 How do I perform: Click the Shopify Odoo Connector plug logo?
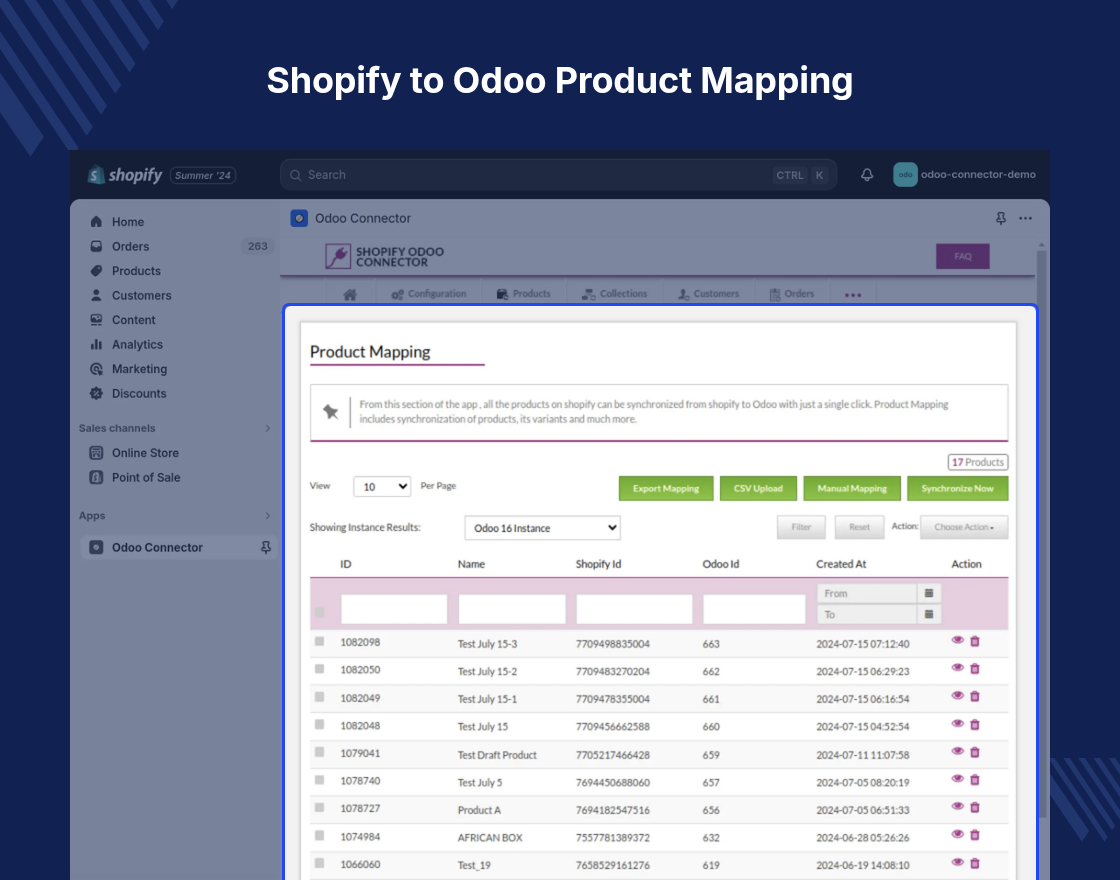coord(338,256)
